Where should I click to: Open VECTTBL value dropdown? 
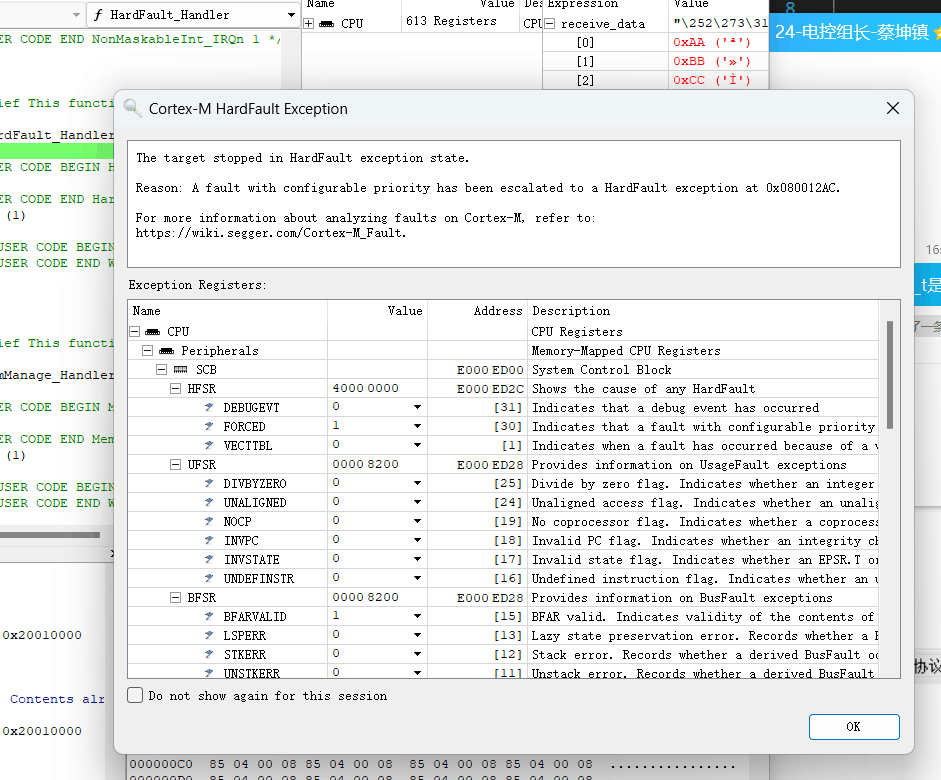coord(416,445)
